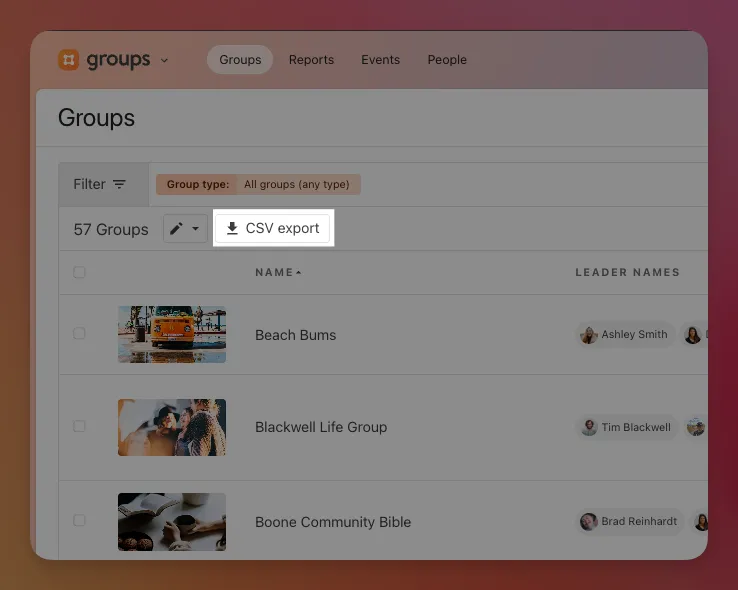Click the Groups page heading
The width and height of the screenshot is (738, 590).
pyautogui.click(x=96, y=118)
